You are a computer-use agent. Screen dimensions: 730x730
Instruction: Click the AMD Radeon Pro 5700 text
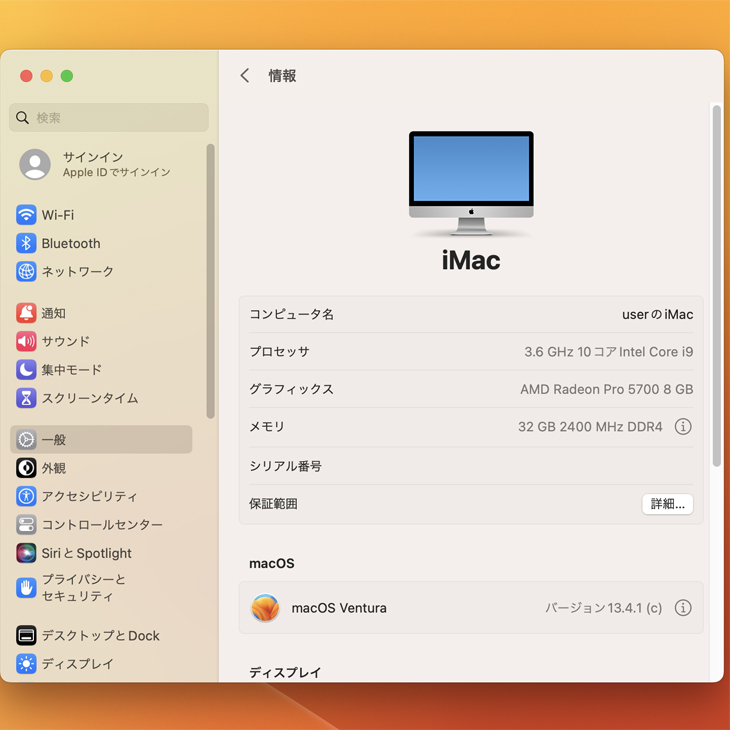click(x=607, y=389)
